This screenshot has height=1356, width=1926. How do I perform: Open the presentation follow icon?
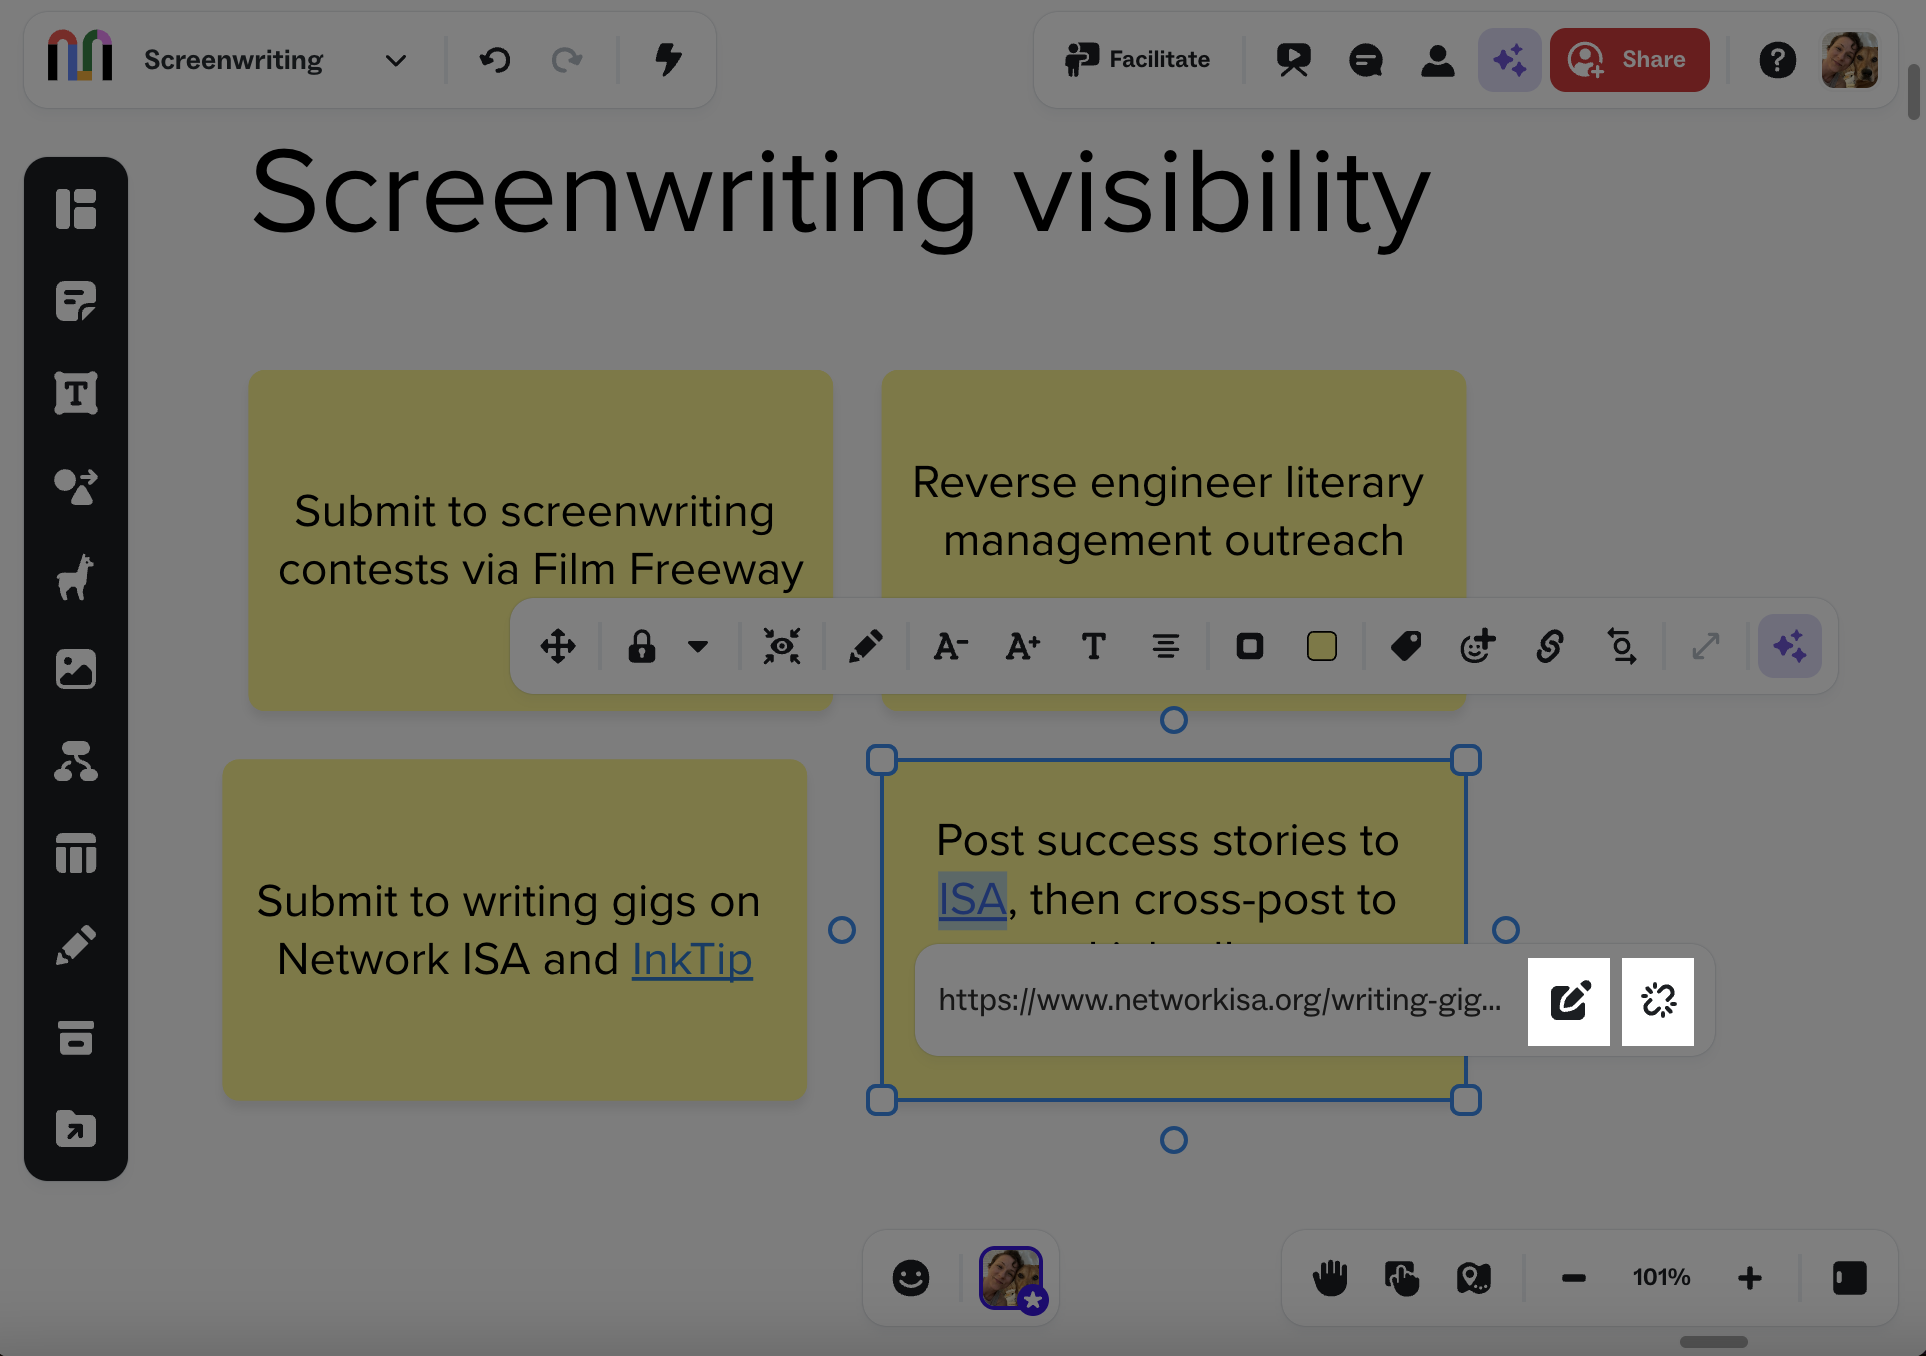point(1294,60)
